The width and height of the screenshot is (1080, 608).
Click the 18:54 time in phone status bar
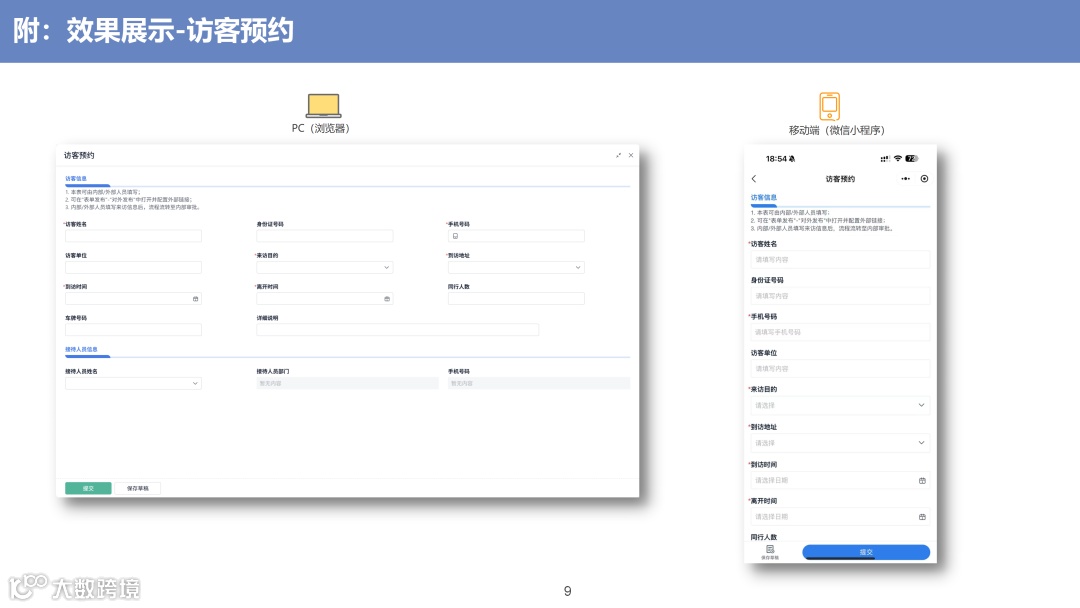776,159
